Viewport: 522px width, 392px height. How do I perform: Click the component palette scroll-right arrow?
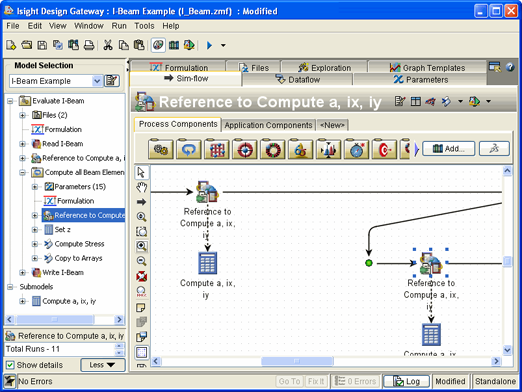click(x=416, y=149)
